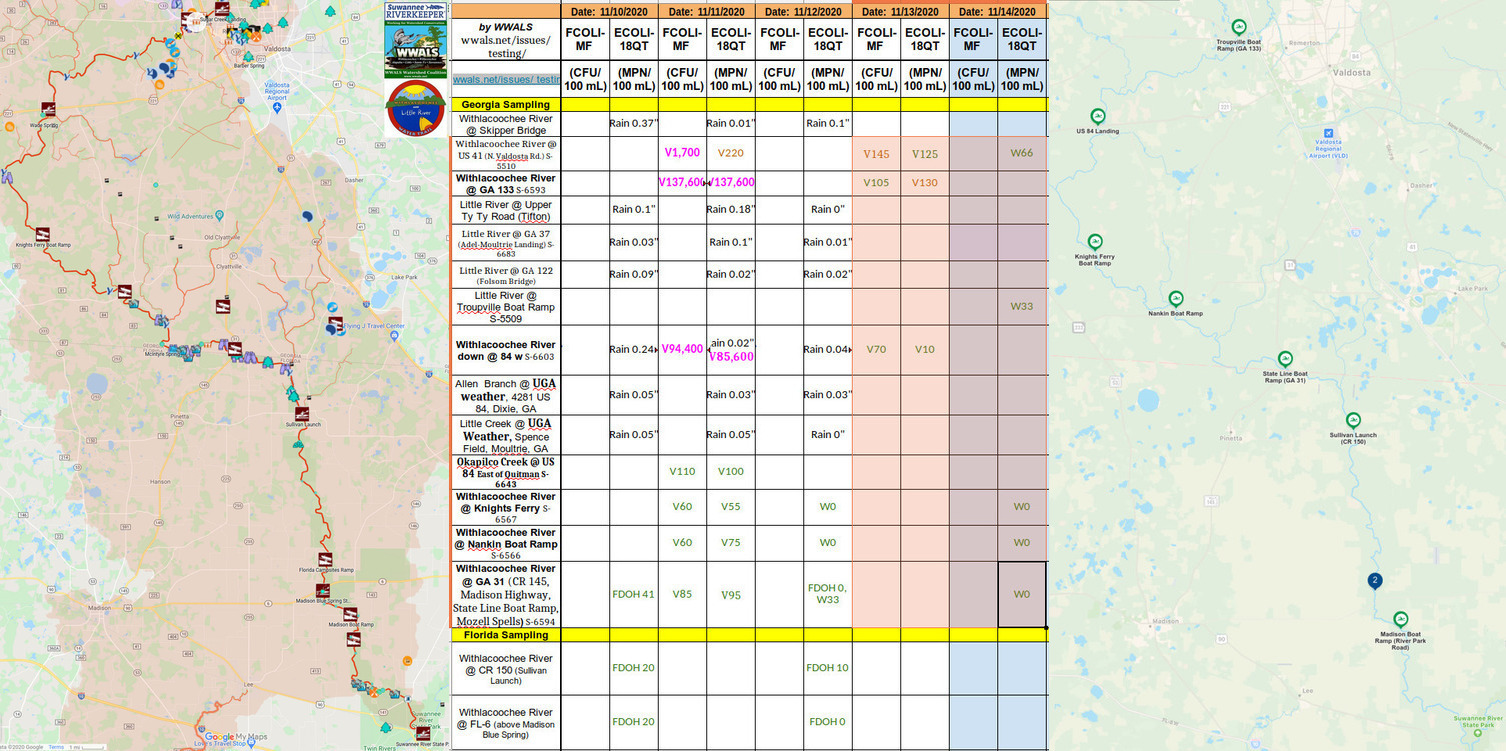Select cell with value V130

(925, 183)
